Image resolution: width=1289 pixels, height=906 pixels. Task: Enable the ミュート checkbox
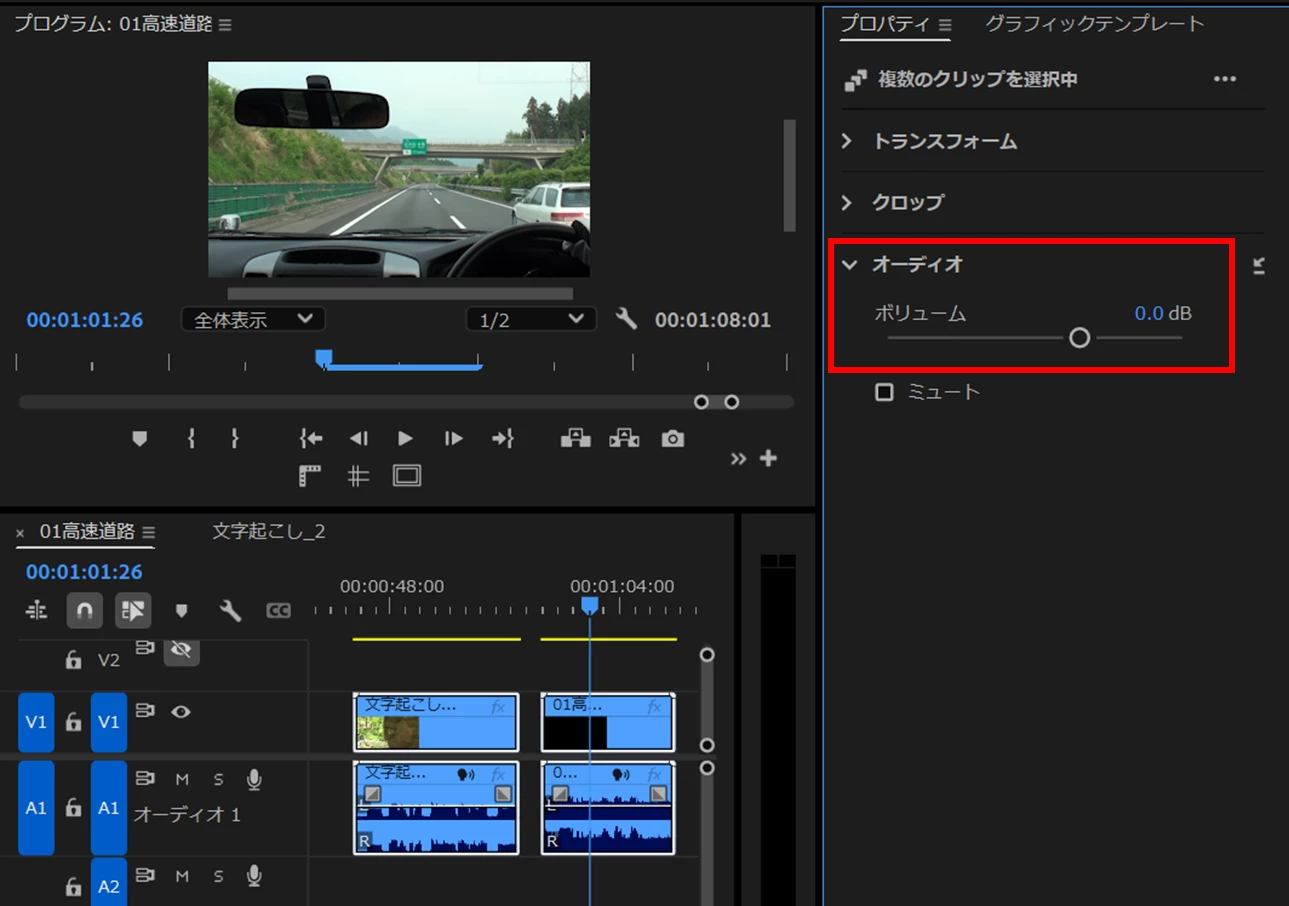coord(884,392)
